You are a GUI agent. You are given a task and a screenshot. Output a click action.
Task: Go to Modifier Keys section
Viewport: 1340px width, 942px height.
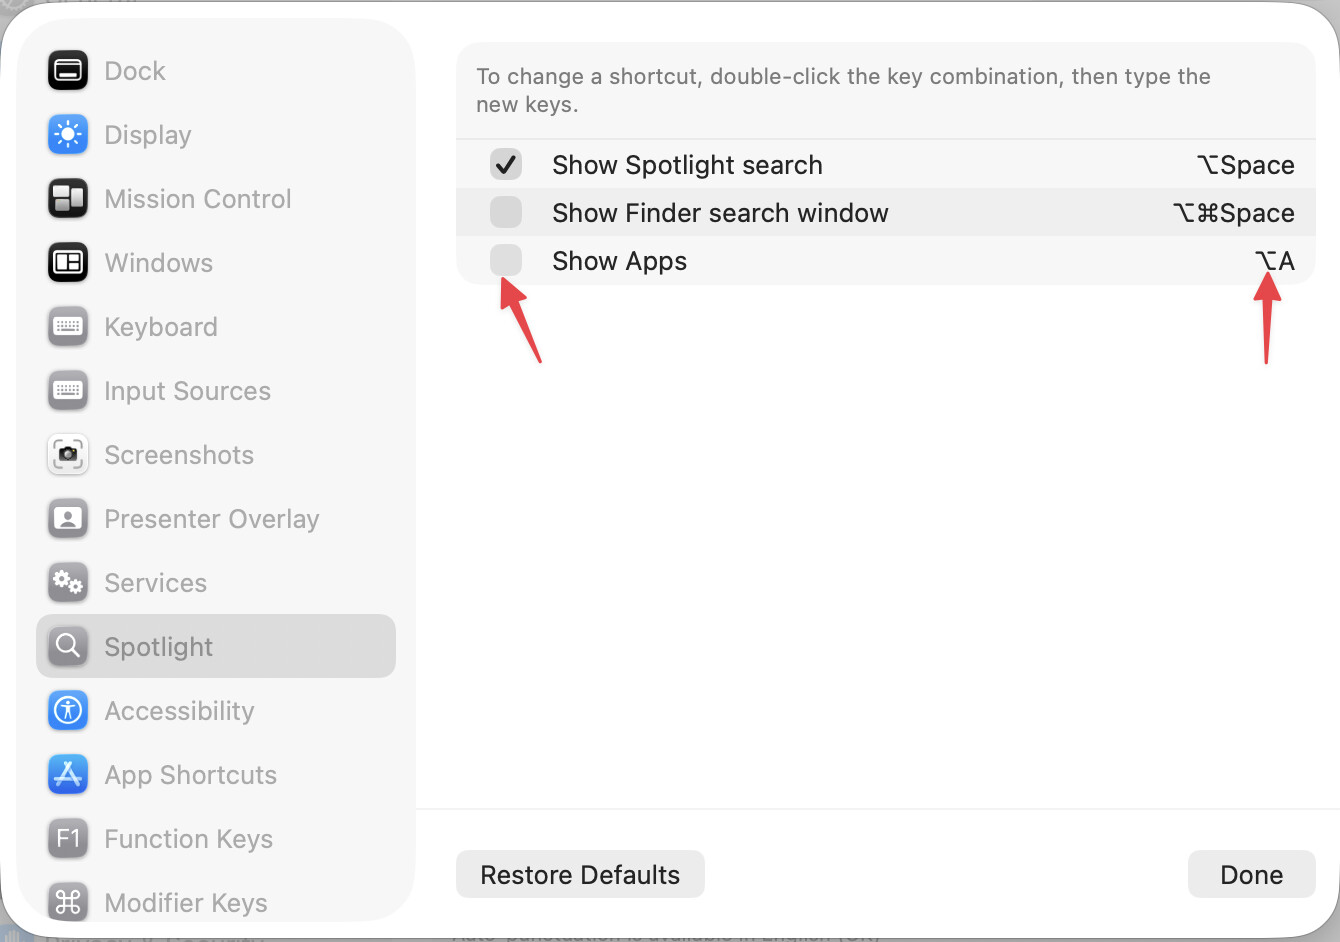(x=185, y=903)
